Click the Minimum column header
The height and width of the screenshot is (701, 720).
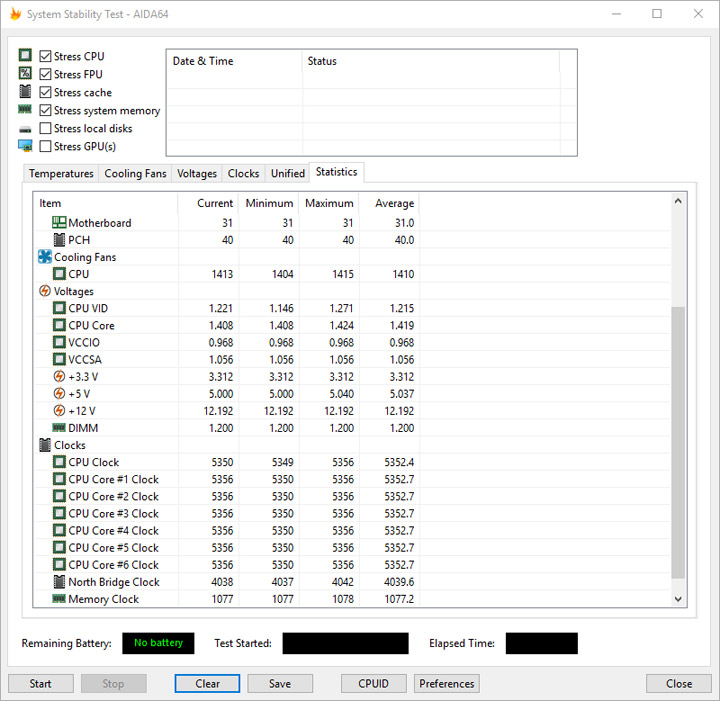[269, 203]
